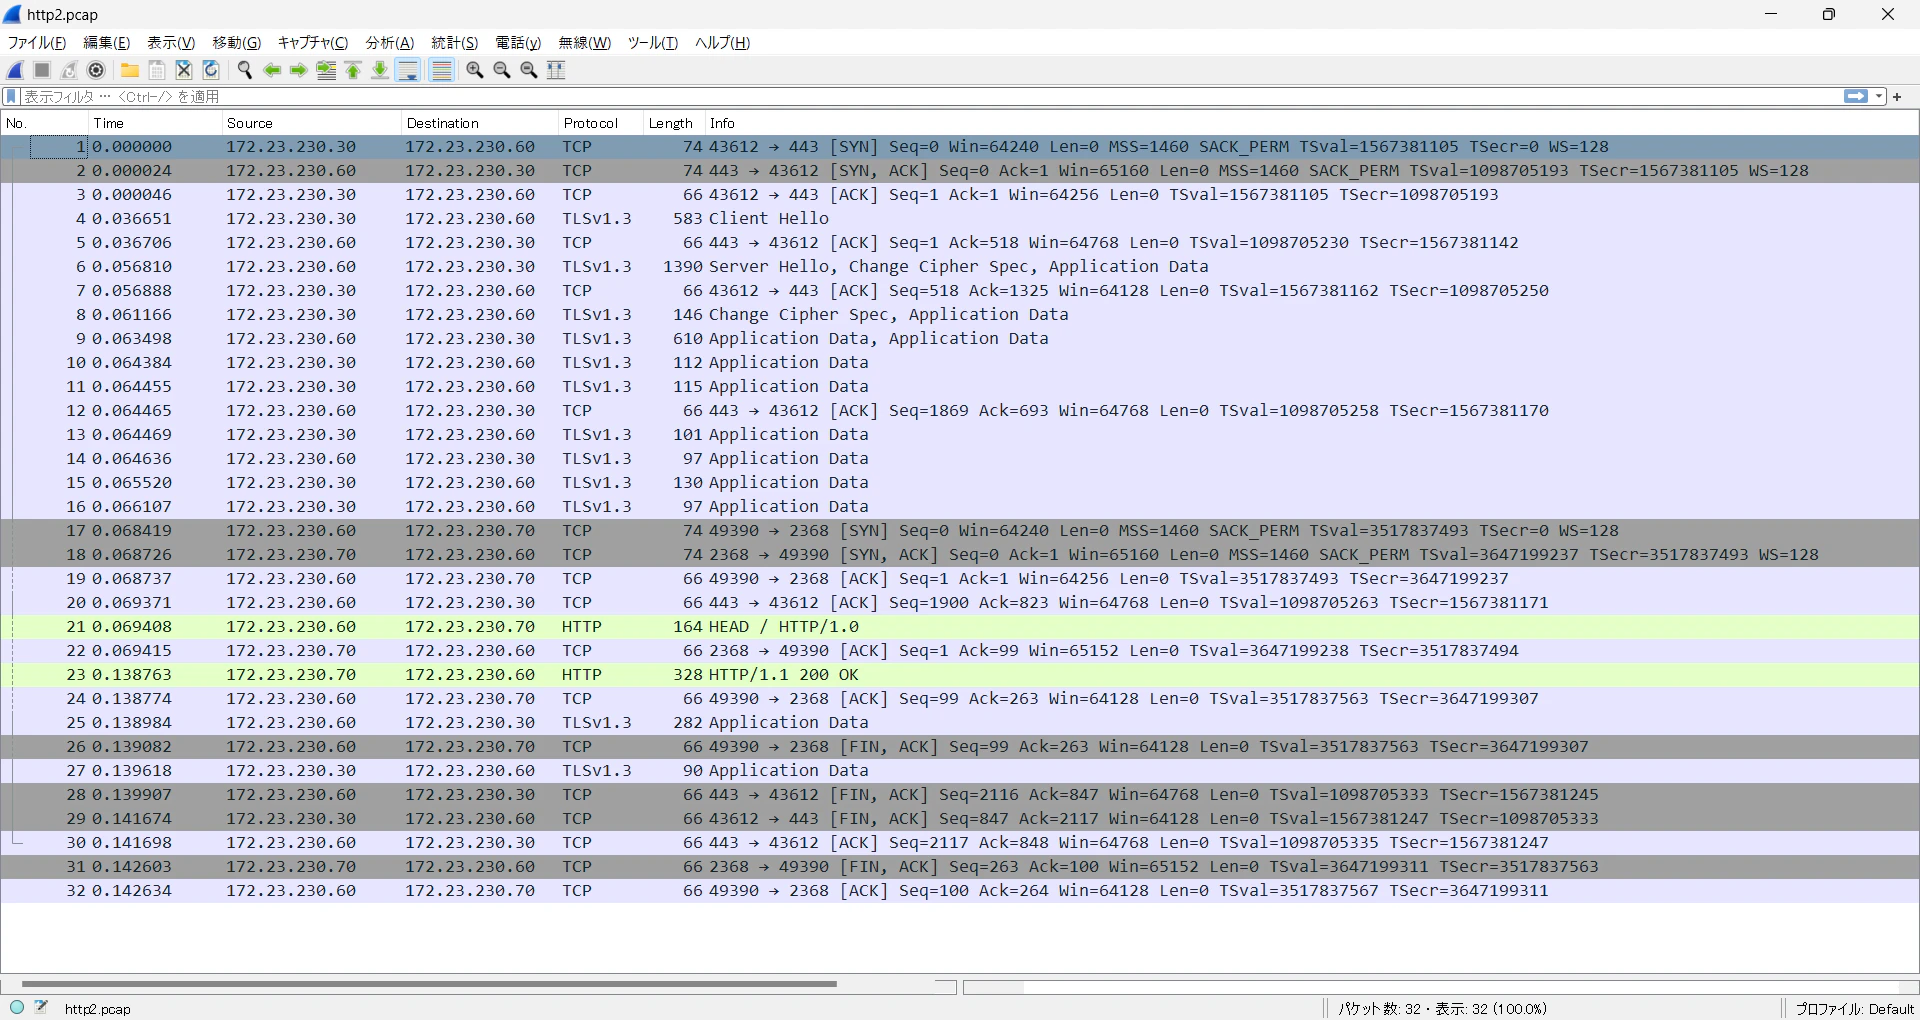The width and height of the screenshot is (1920, 1020).
Task: Toggle packet list colorization
Action: [441, 70]
